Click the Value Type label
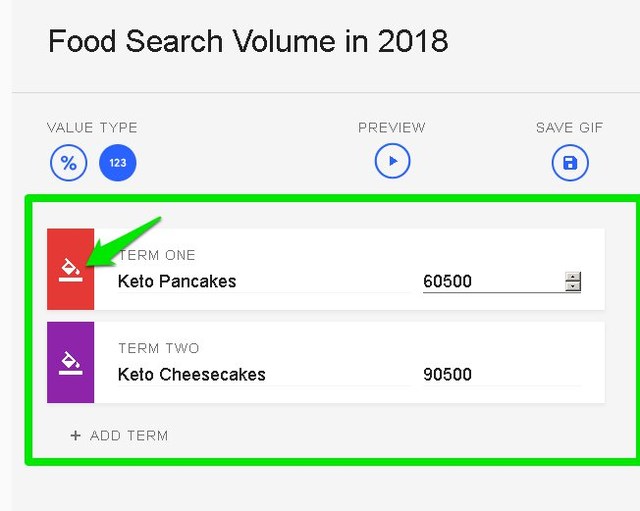The height and width of the screenshot is (511, 640). click(92, 128)
